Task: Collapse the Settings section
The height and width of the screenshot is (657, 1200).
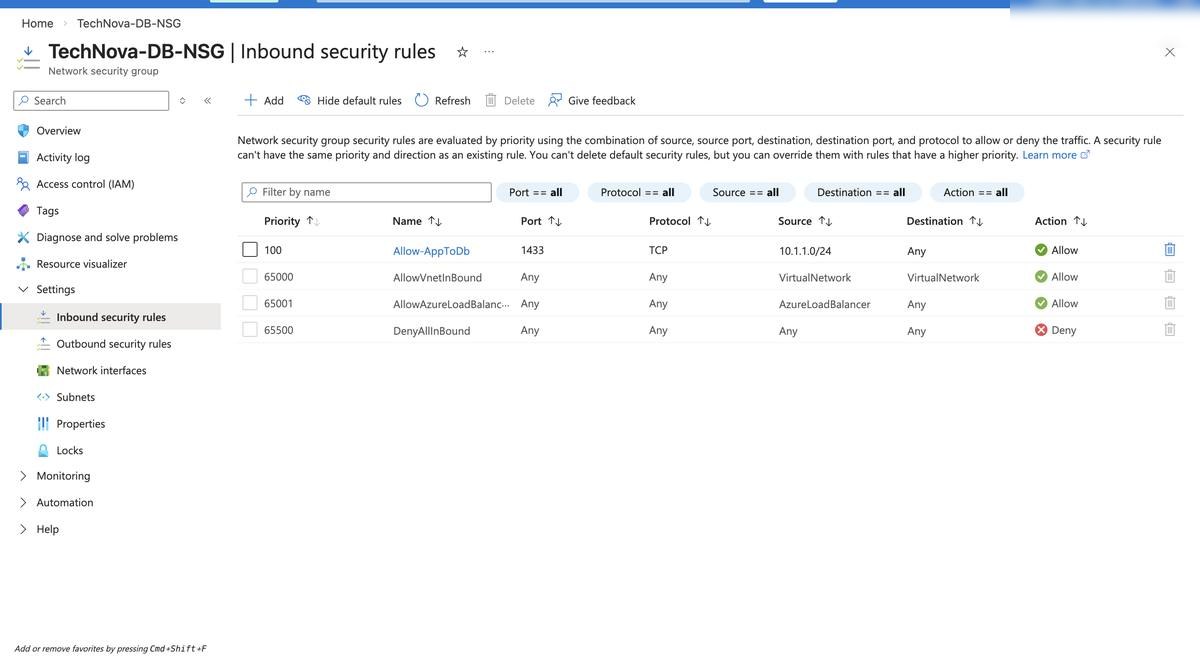Action: click(23, 289)
